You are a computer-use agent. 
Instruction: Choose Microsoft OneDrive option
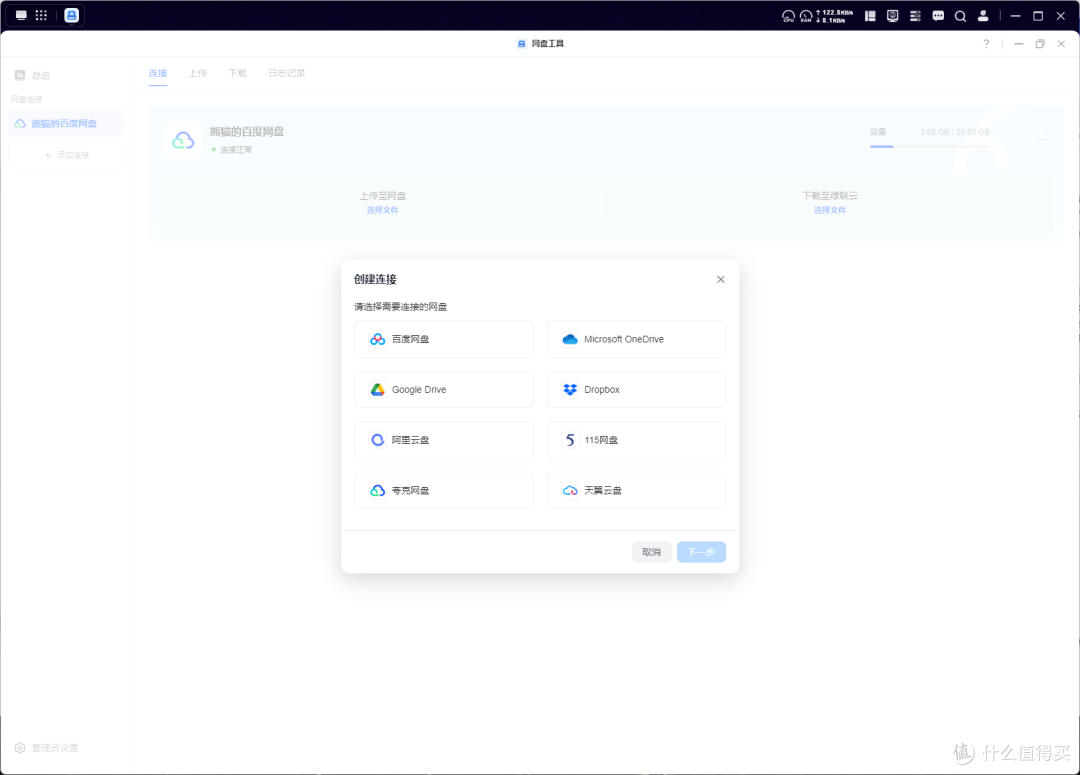[636, 339]
